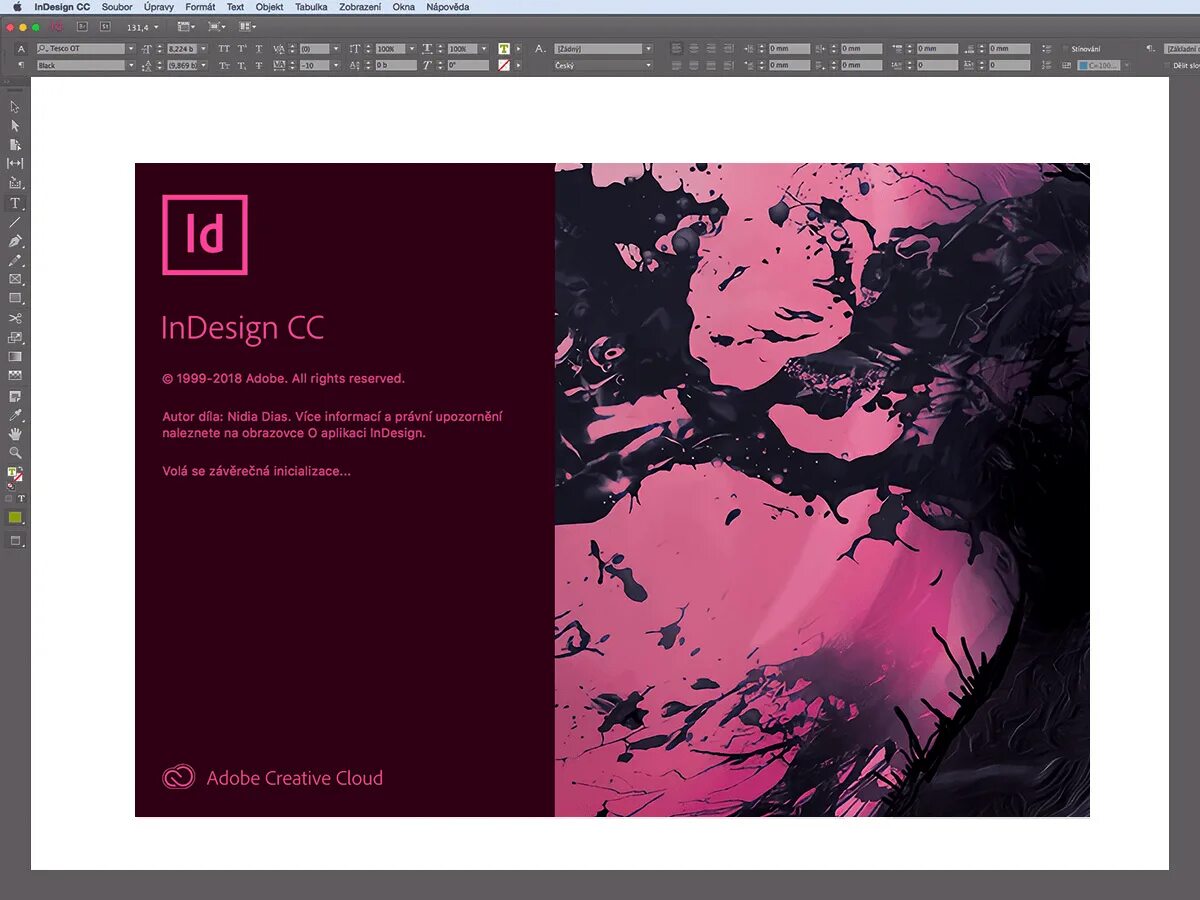
Task: Select the Direct Selection tool
Action: coord(15,126)
